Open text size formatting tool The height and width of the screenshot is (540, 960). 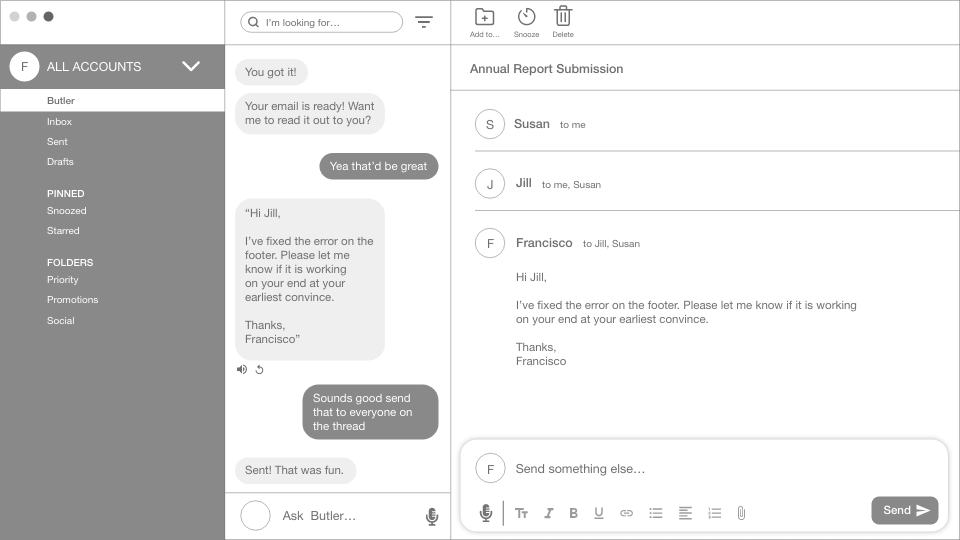(522, 513)
